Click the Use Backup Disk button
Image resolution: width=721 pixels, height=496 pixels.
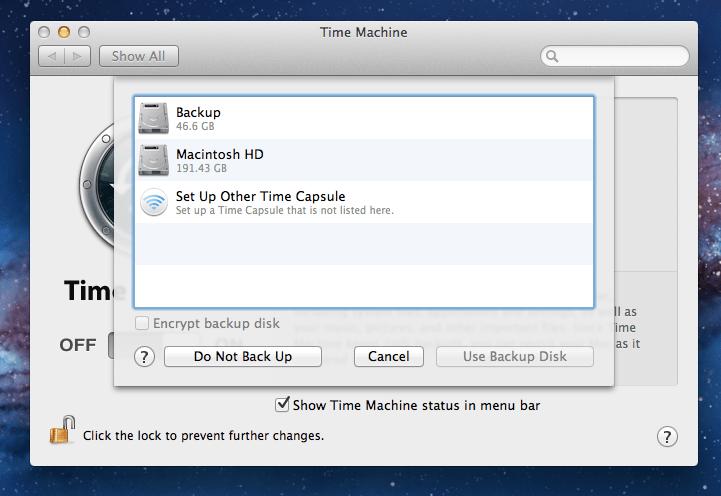[515, 356]
